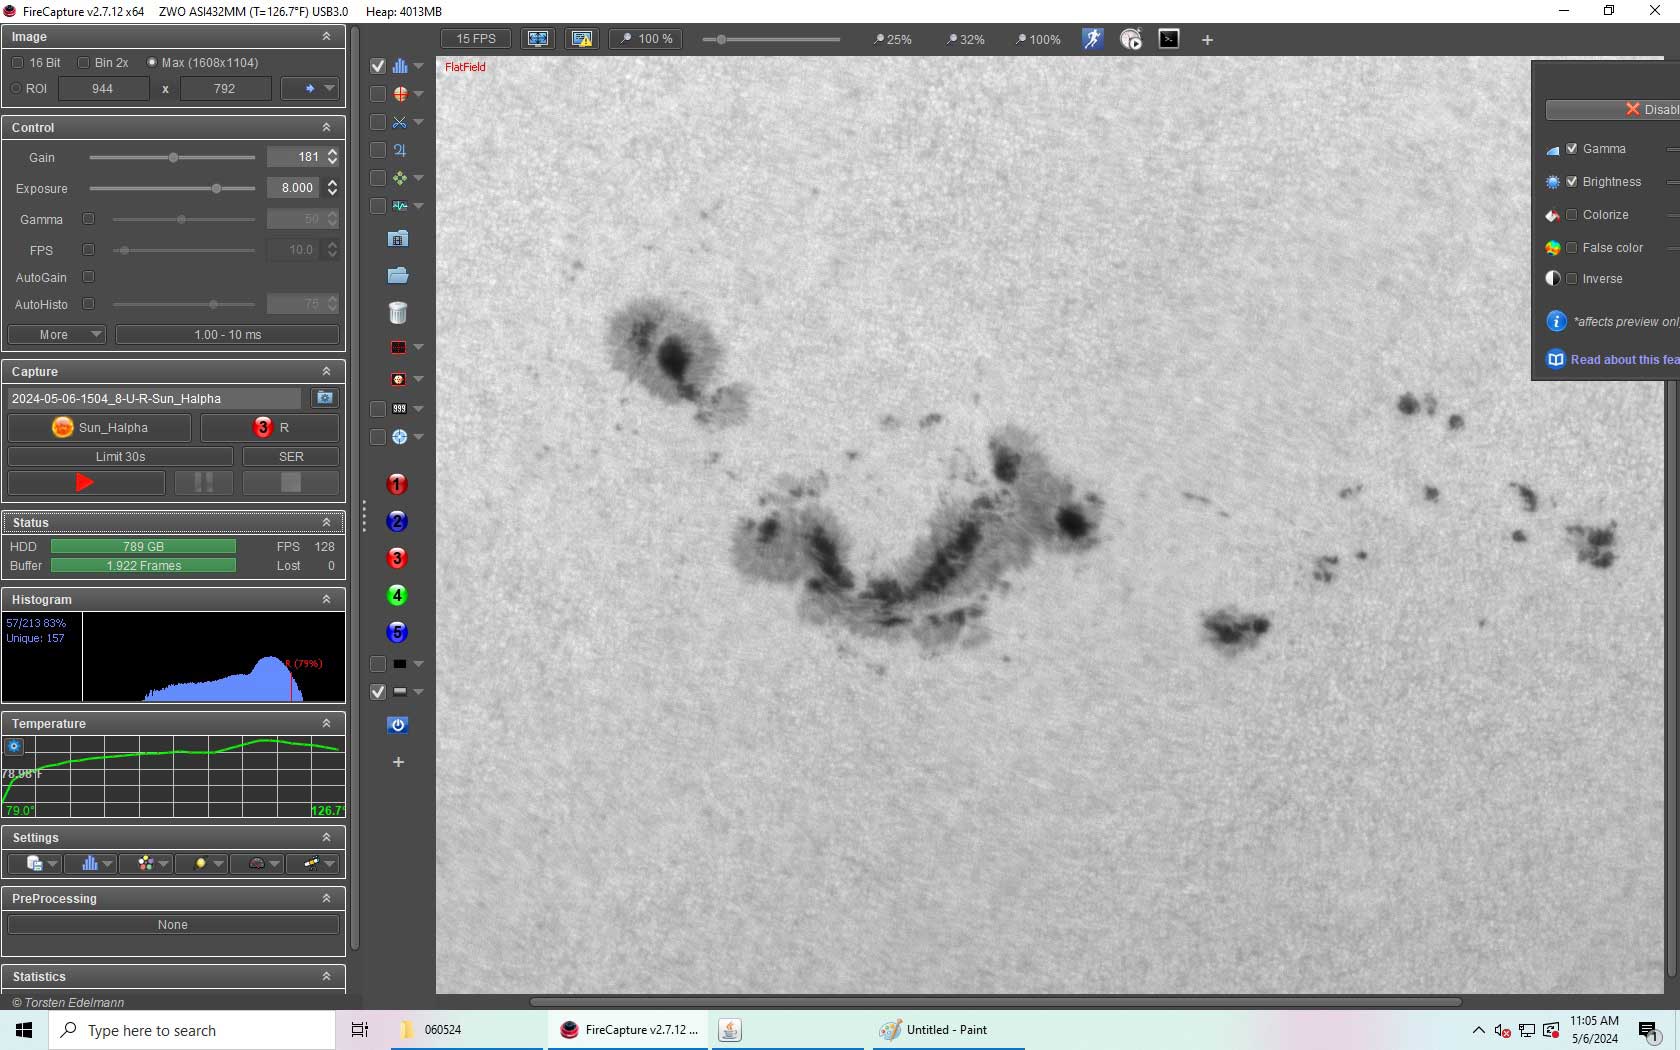Open the Read about this feature link

point(1624,360)
